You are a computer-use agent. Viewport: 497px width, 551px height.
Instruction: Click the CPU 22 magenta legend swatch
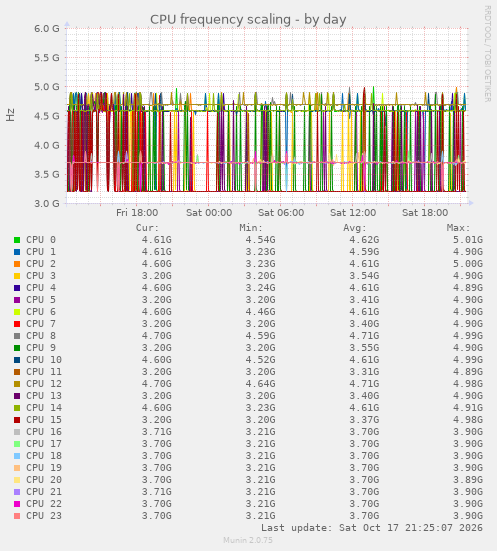17,504
